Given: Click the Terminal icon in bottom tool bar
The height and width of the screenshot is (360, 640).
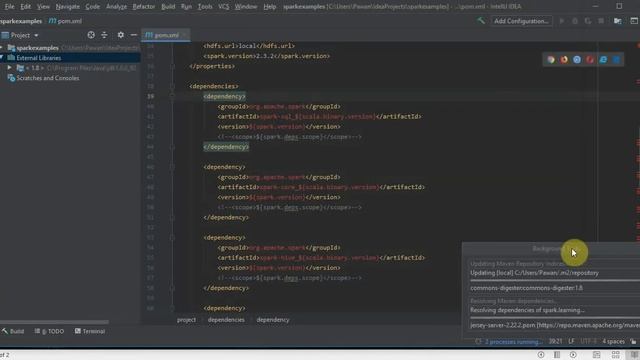Looking at the screenshot, I should click(78, 331).
